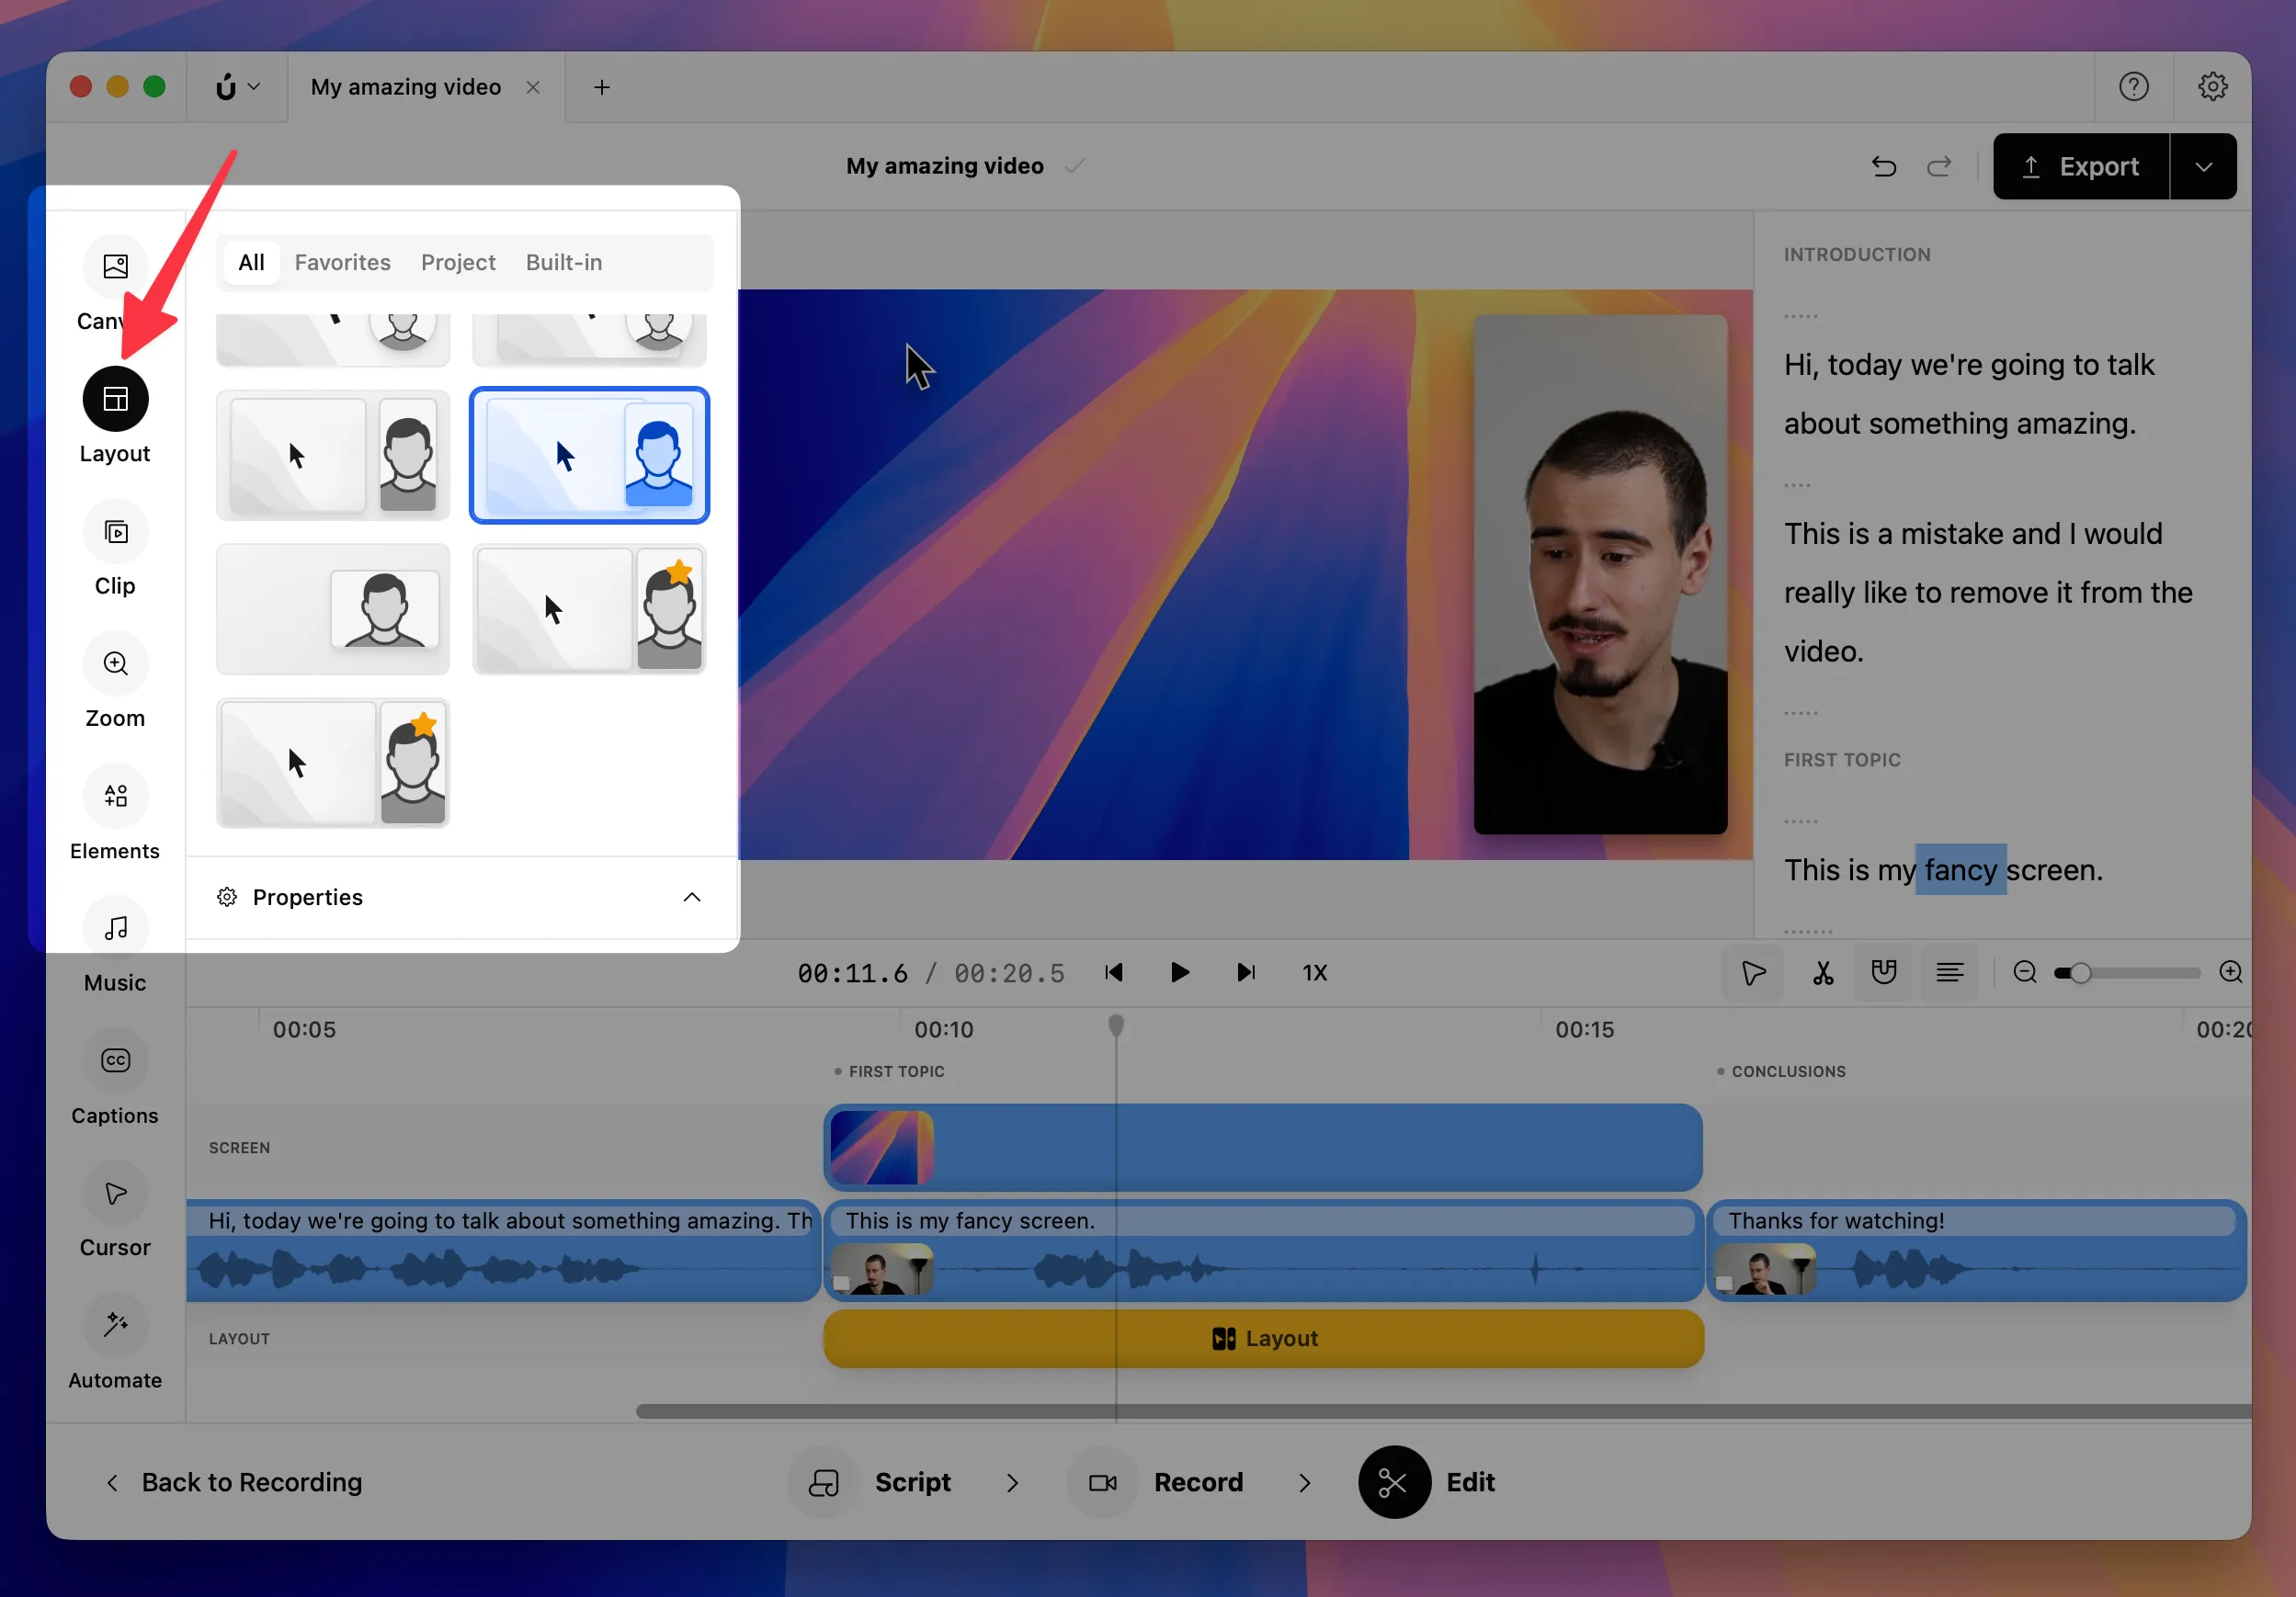Adjust the timeline zoom slider handle
Screen dimensions: 2296x1597
pyautogui.click(x=2080, y=973)
